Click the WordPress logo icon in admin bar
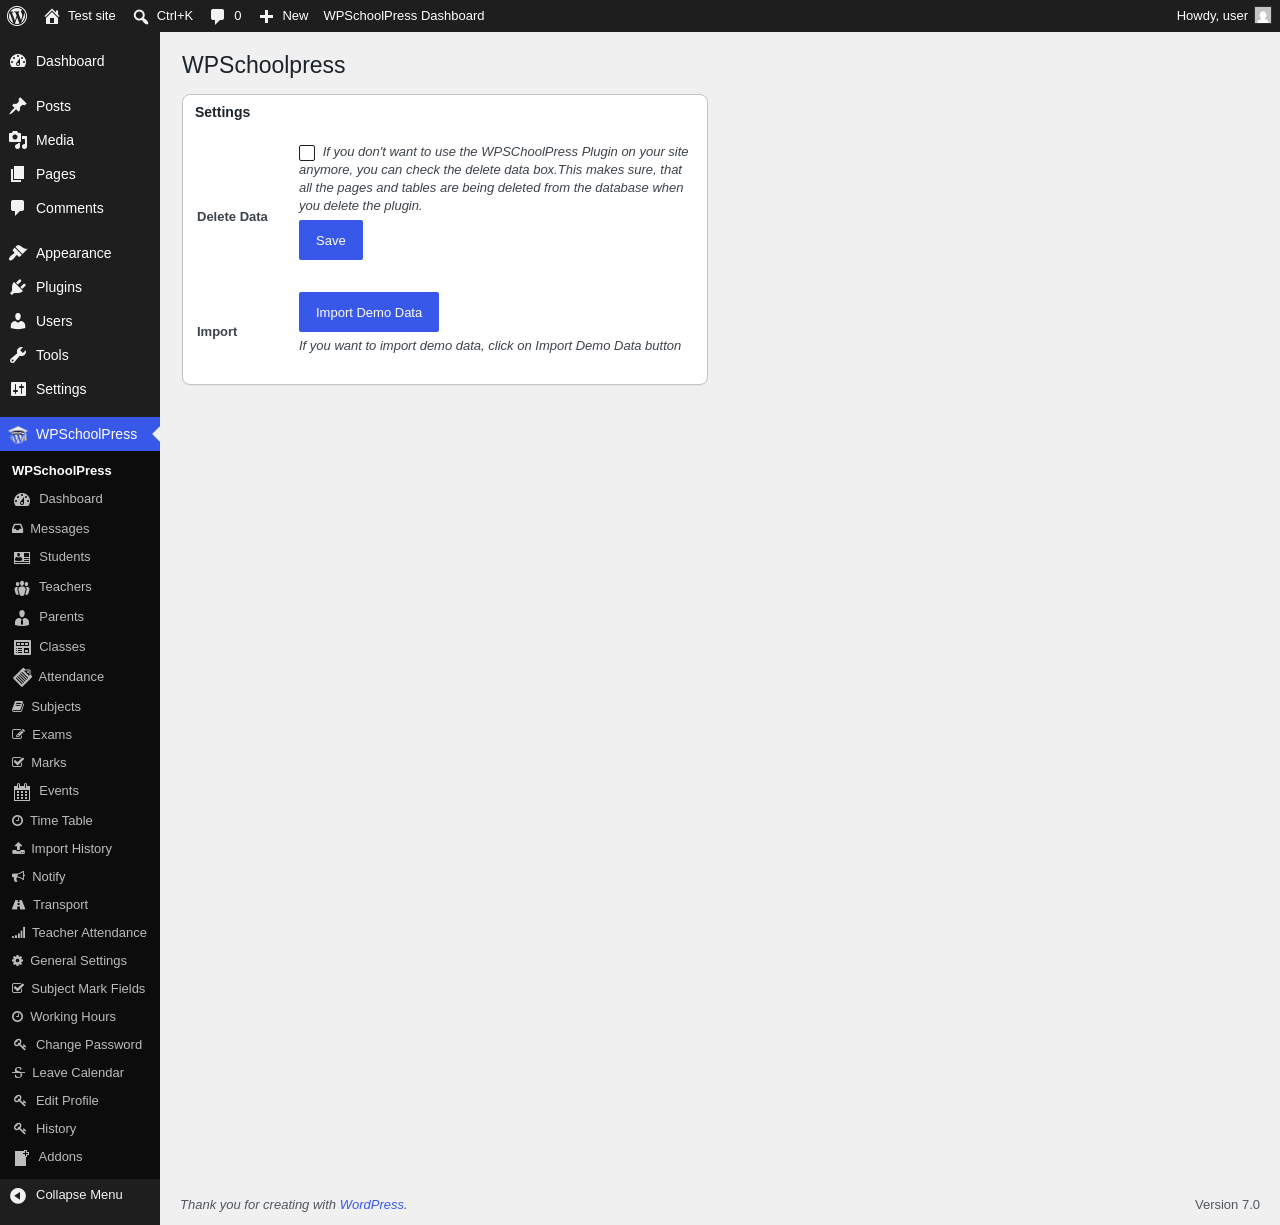Screen dimensions: 1280x1225 17,16
